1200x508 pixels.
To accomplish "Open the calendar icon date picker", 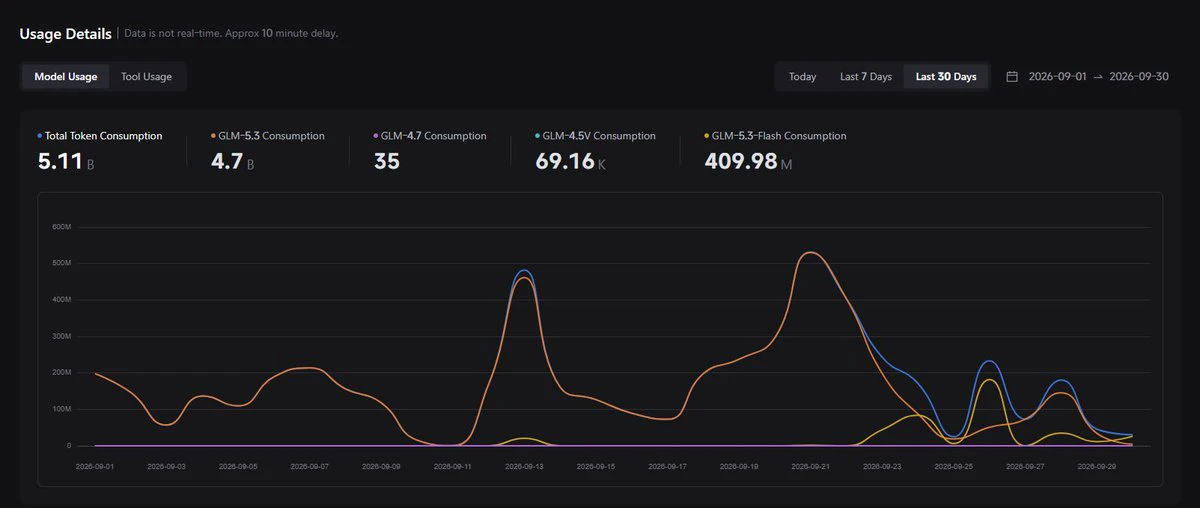I will (x=1012, y=77).
